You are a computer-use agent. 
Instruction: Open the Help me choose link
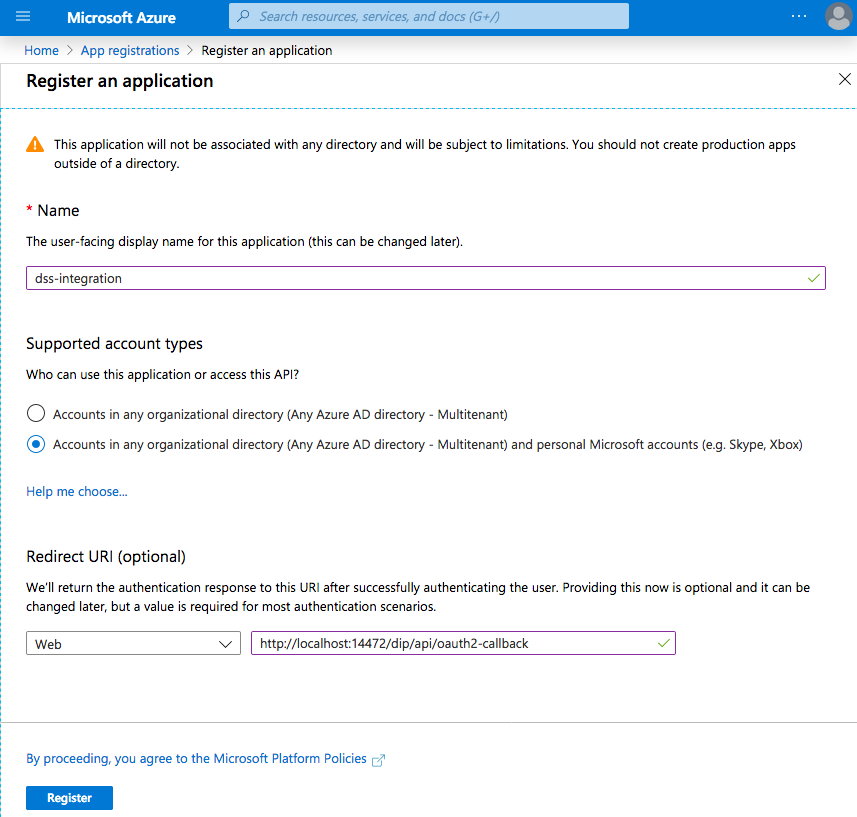click(x=76, y=491)
